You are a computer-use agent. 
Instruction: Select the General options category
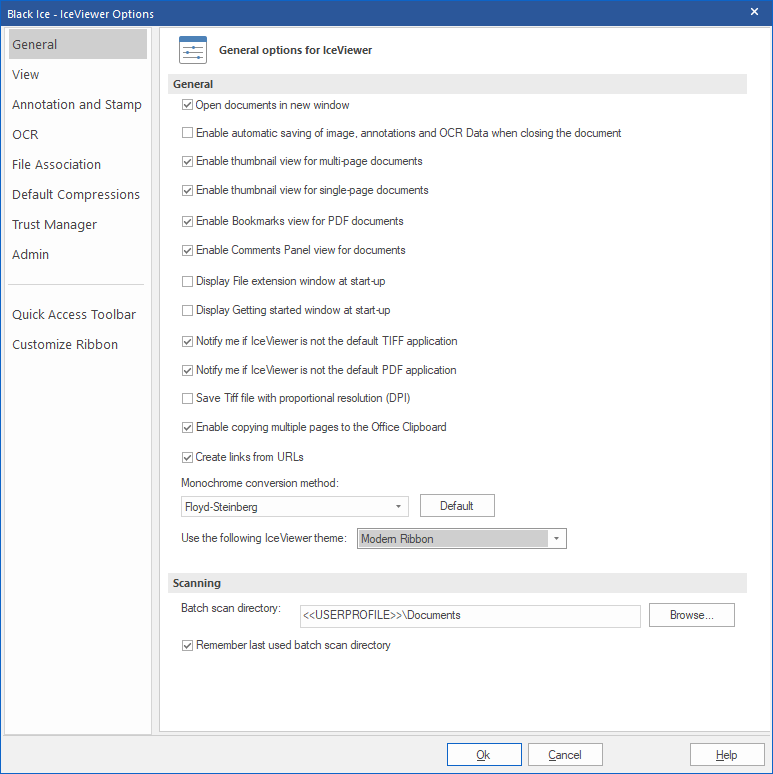coord(77,44)
